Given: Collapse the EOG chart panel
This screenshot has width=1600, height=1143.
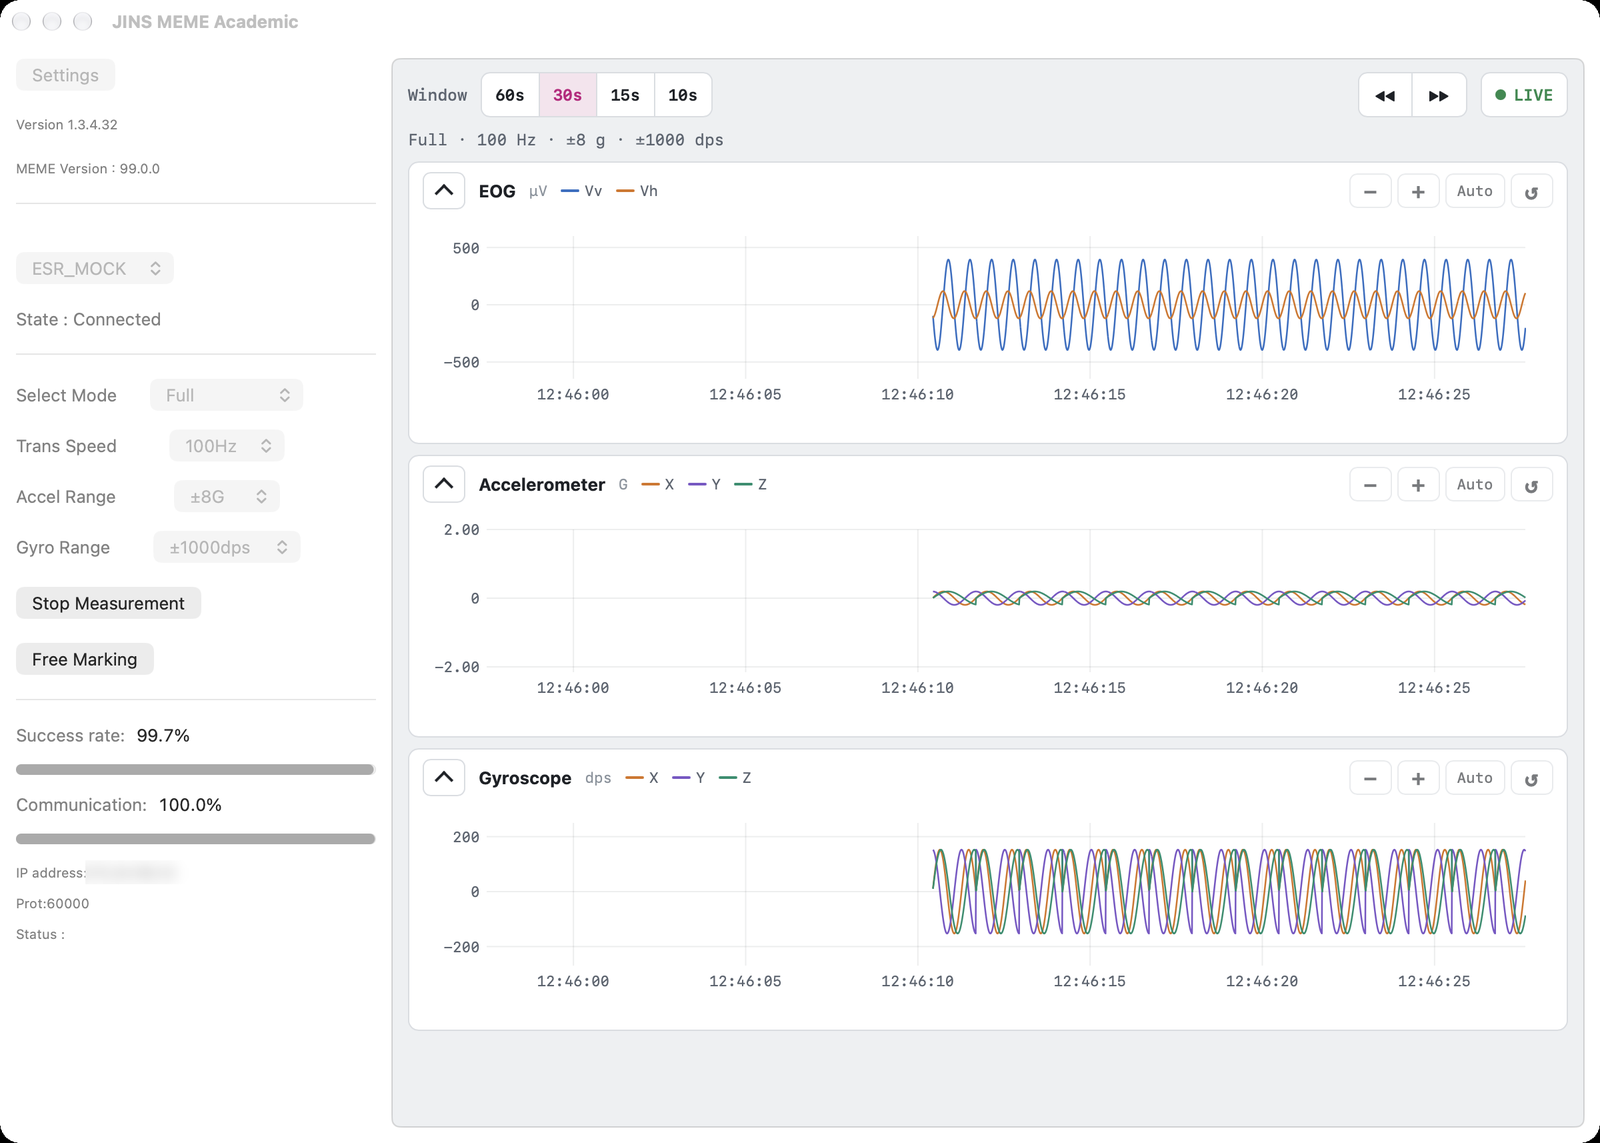Looking at the screenshot, I should (444, 191).
